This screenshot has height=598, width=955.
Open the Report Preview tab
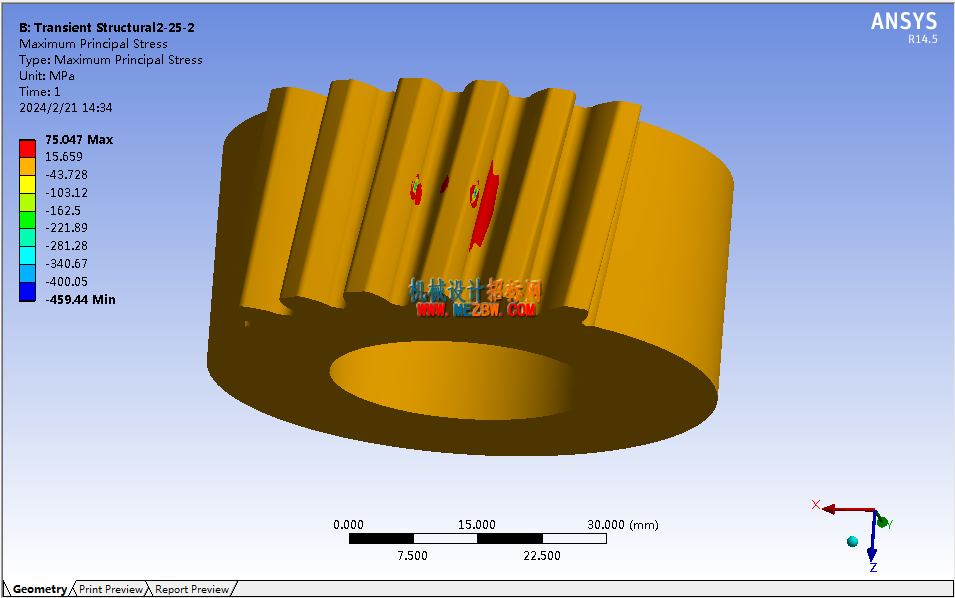coord(192,589)
